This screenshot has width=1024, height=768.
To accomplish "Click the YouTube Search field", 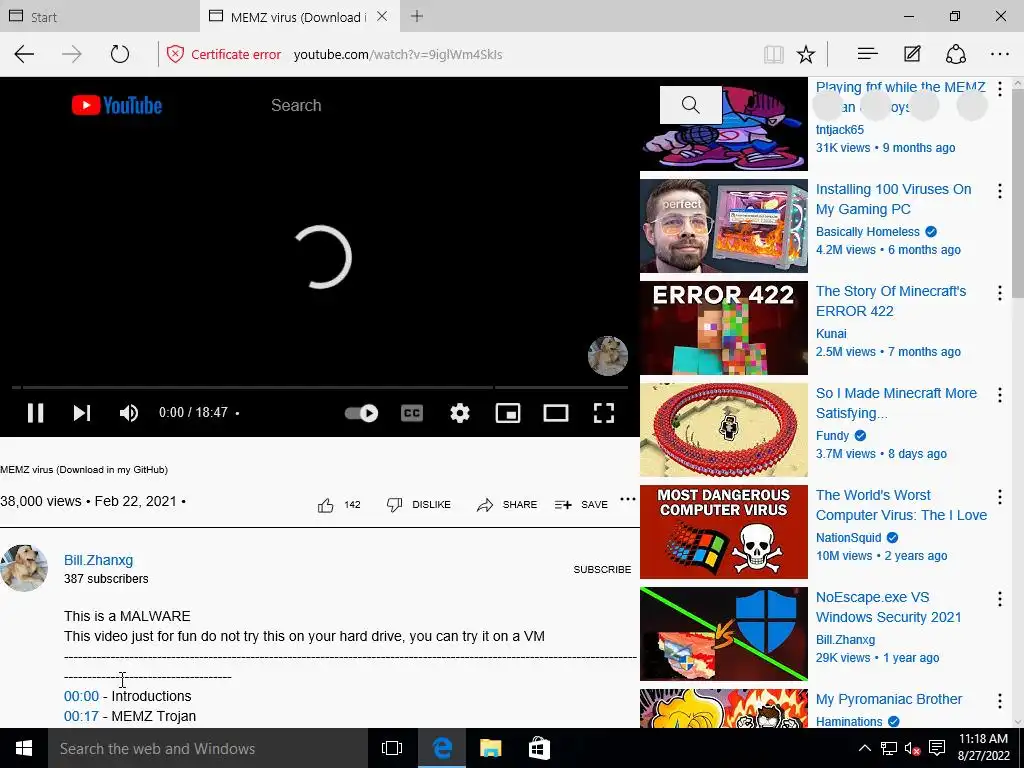I will (x=457, y=105).
